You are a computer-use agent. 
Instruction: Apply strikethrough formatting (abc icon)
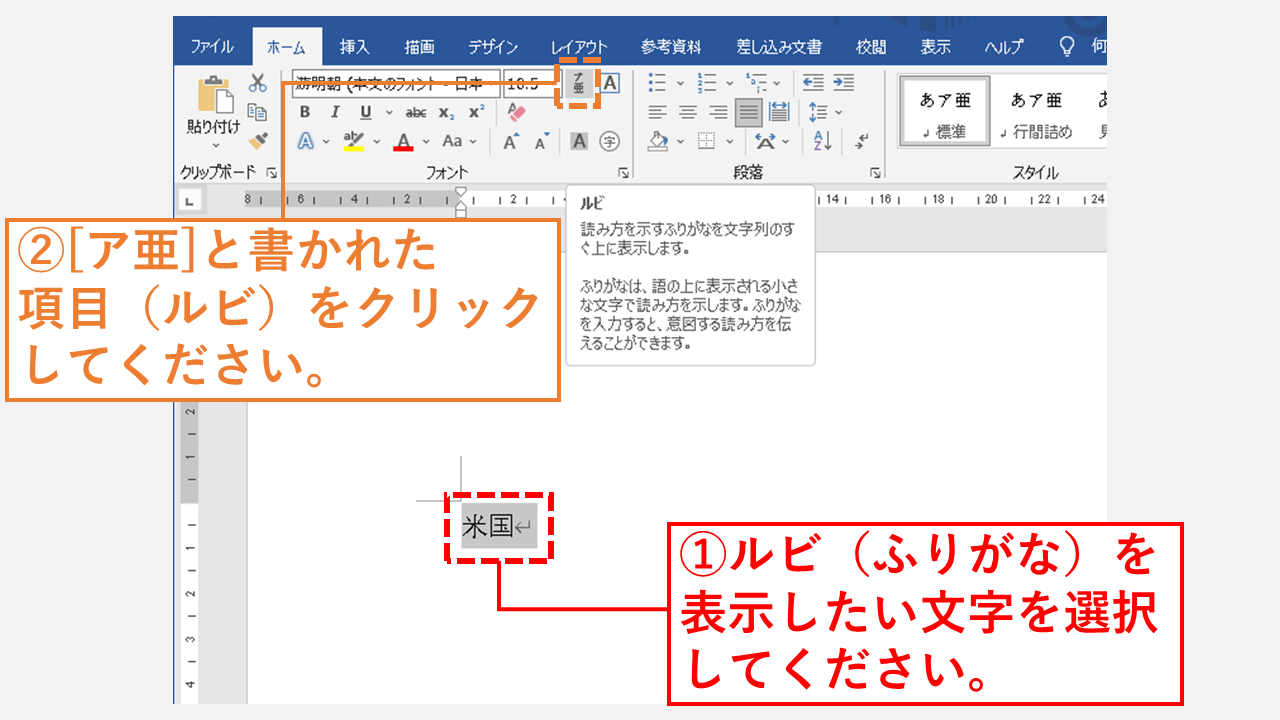point(417,111)
